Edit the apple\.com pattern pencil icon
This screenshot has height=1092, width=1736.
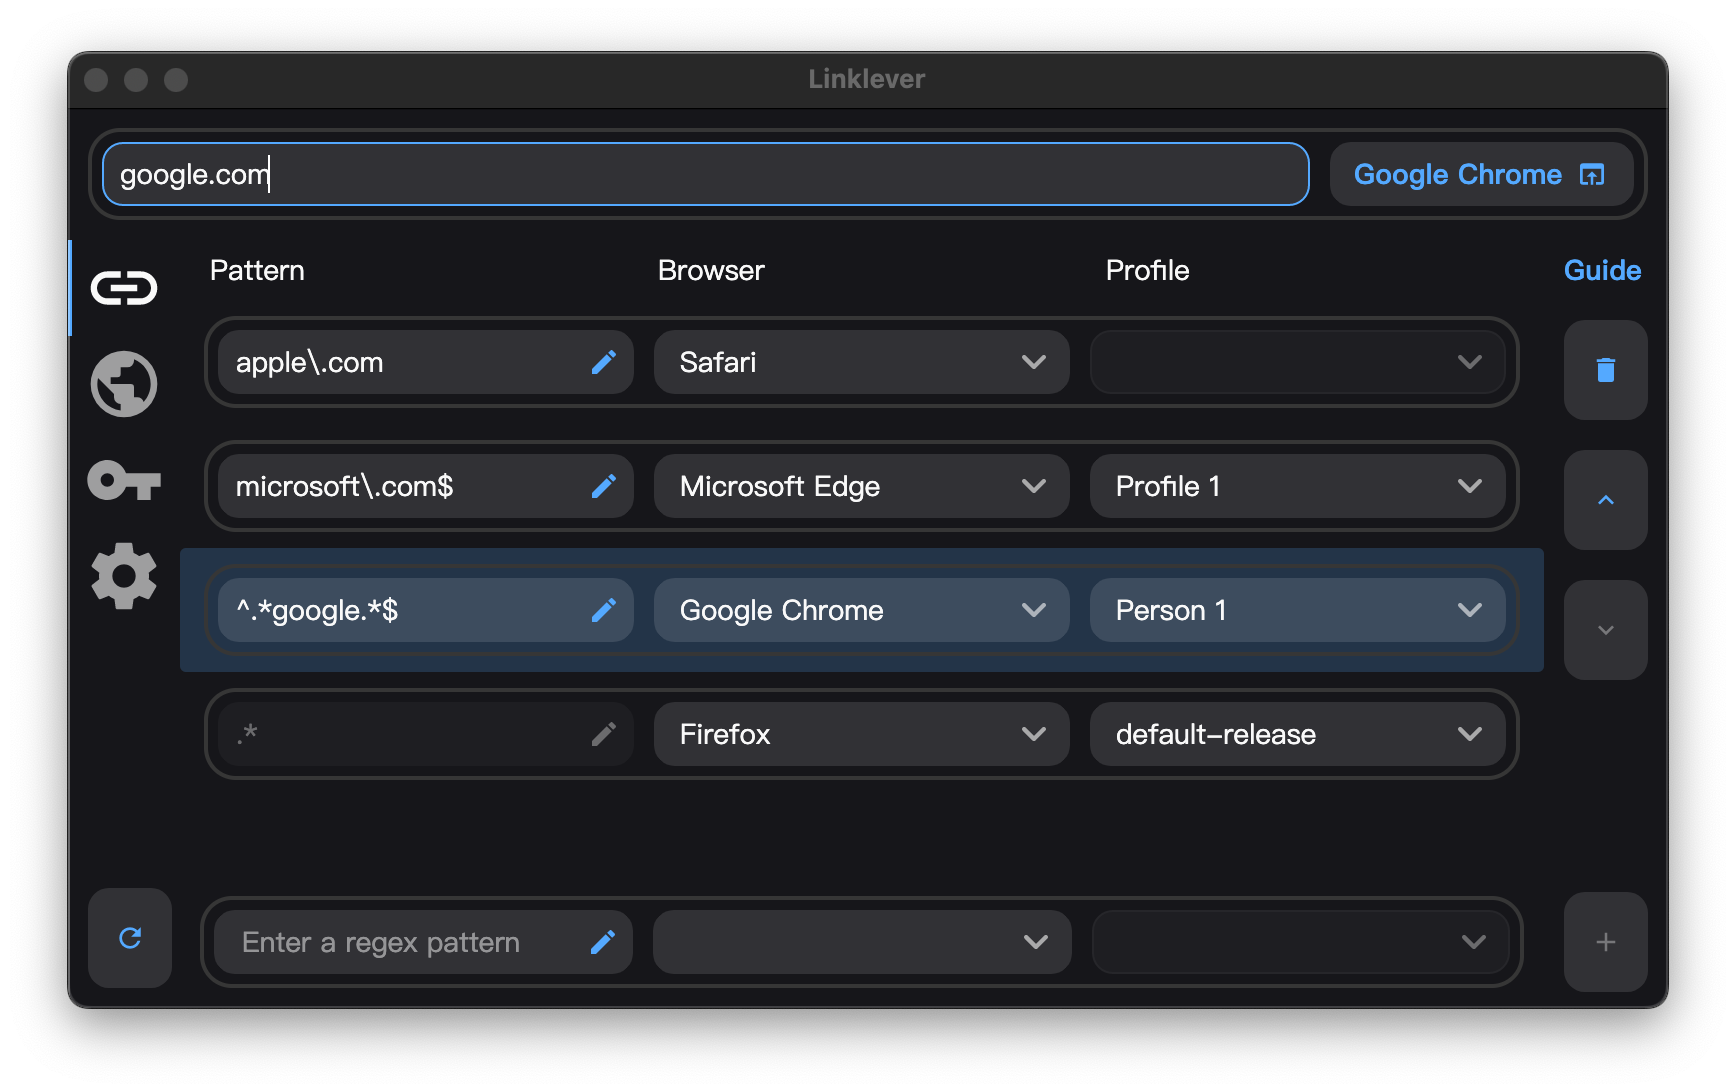pyautogui.click(x=603, y=362)
